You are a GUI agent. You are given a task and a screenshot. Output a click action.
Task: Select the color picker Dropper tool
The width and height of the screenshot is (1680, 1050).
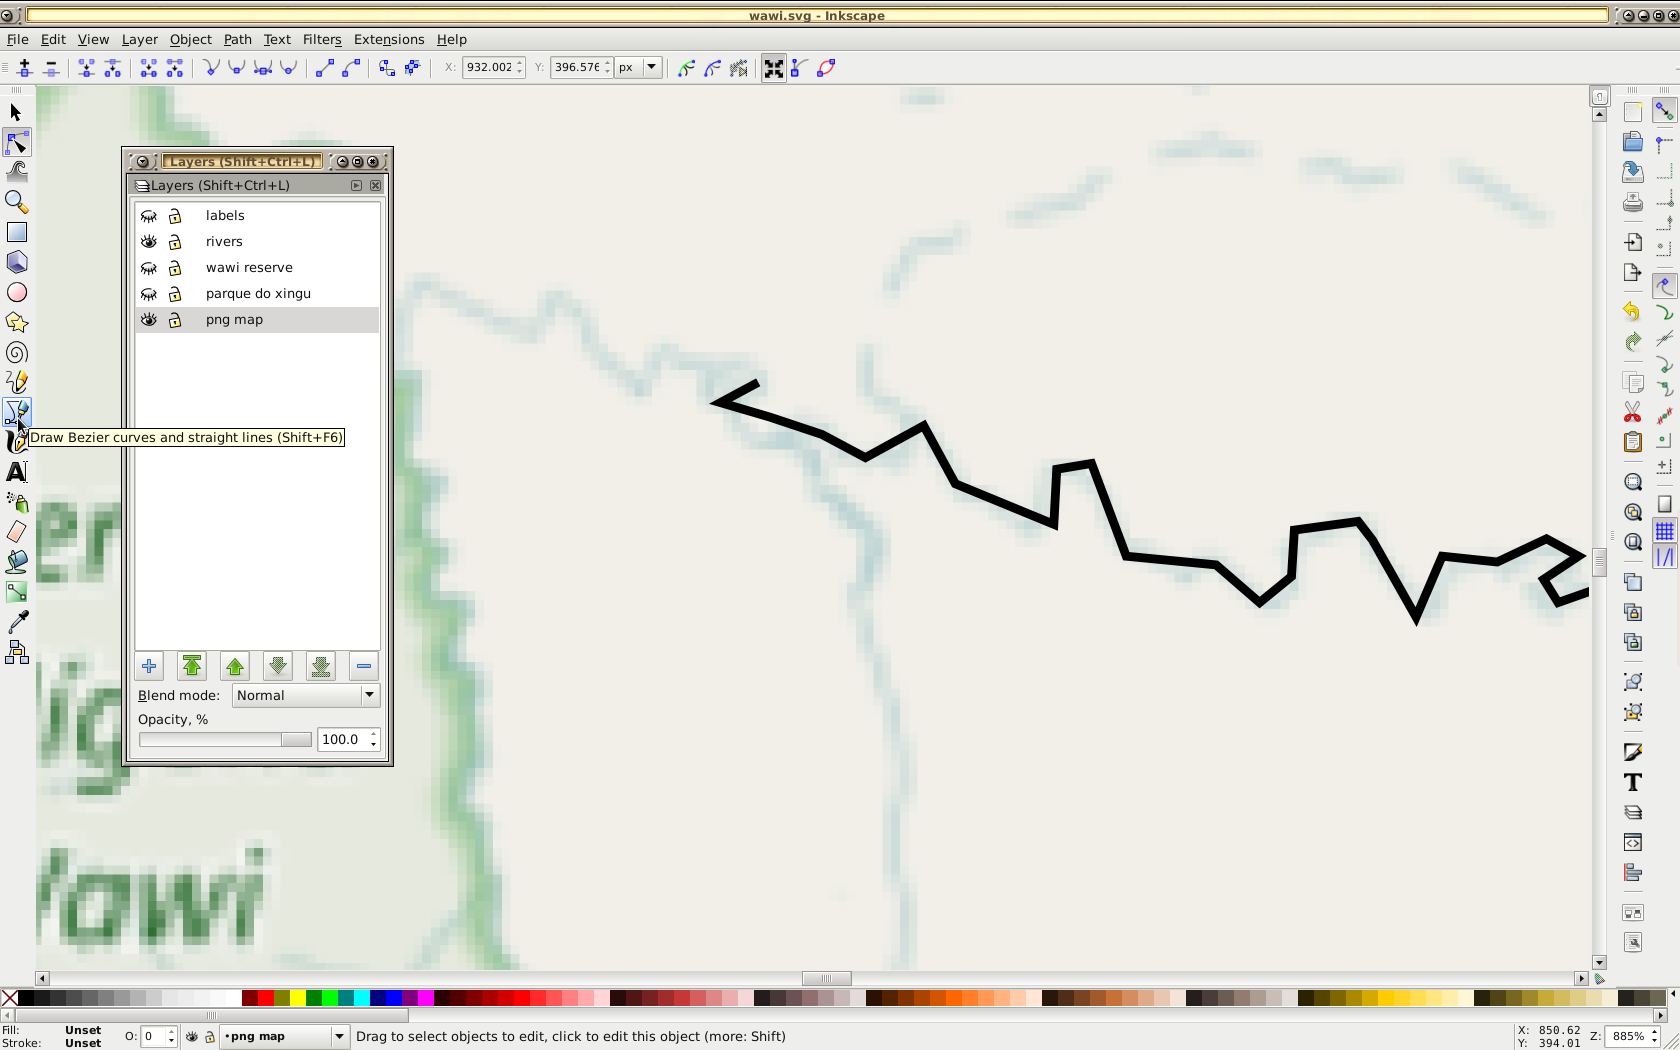click(x=17, y=623)
